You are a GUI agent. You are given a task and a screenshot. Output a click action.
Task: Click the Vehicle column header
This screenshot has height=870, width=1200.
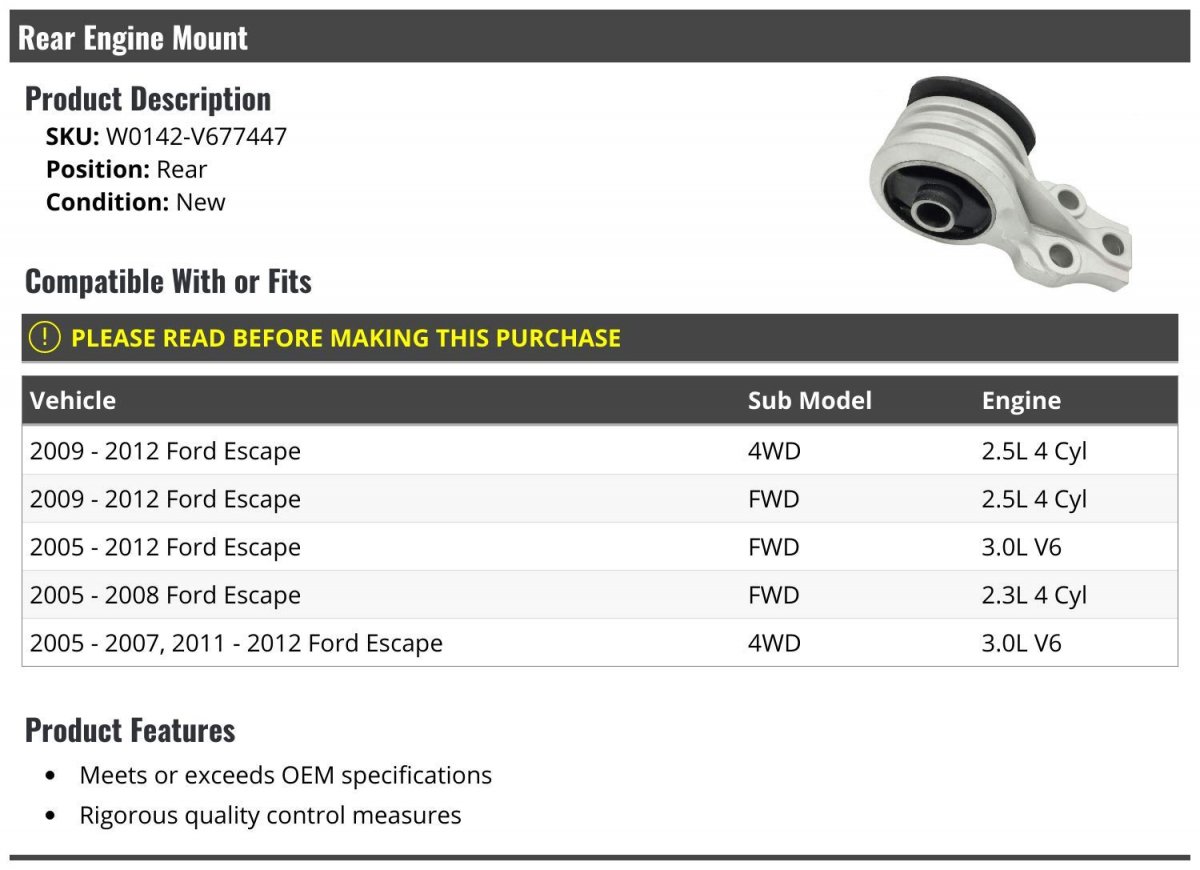pos(73,401)
